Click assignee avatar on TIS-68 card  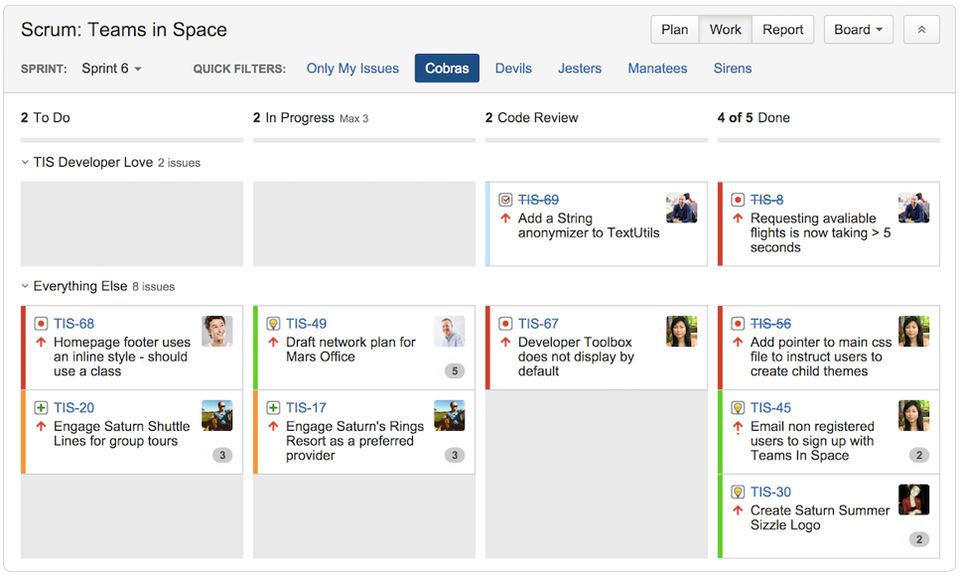pyautogui.click(x=217, y=331)
